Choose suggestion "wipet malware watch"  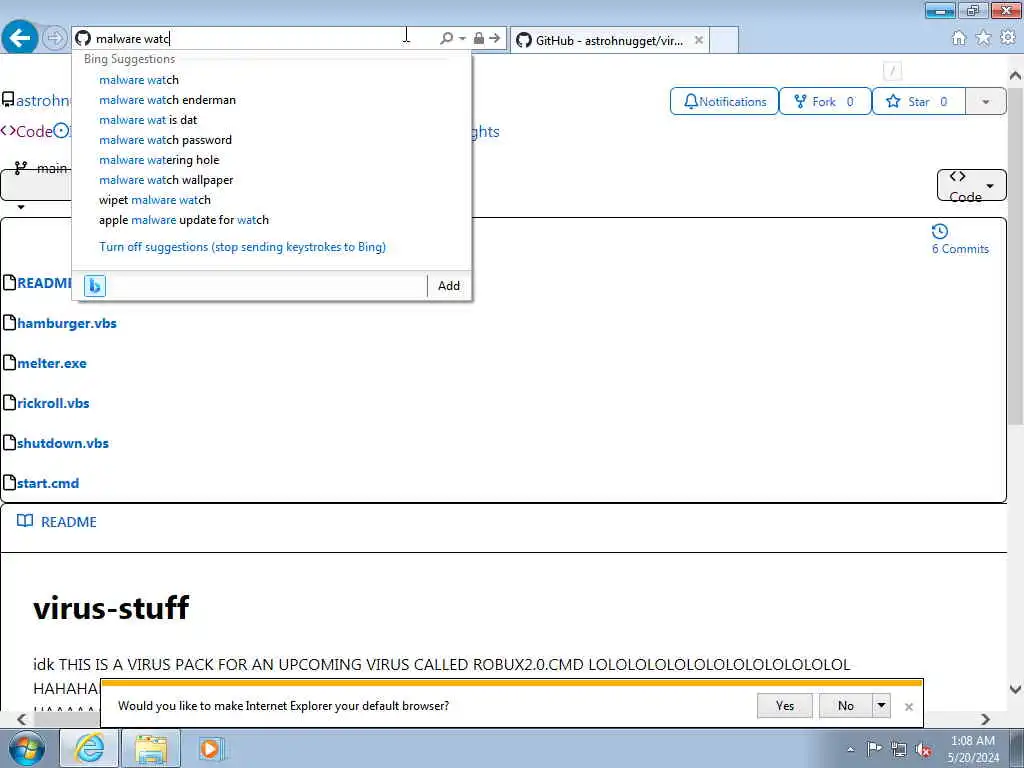[155, 200]
